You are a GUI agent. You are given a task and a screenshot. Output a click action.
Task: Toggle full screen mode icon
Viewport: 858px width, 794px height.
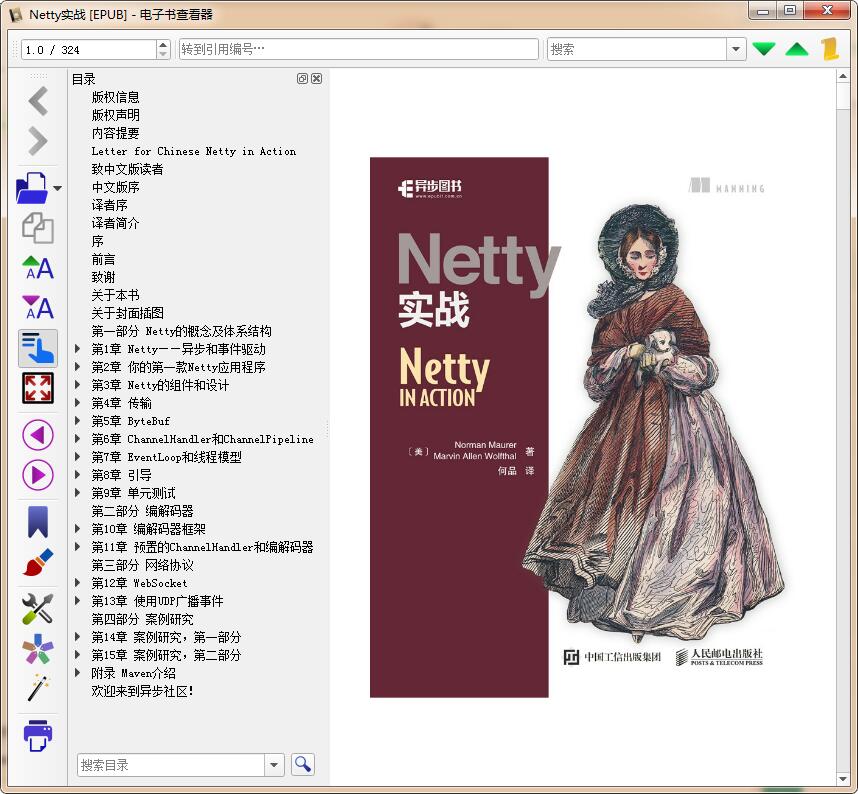[38, 388]
